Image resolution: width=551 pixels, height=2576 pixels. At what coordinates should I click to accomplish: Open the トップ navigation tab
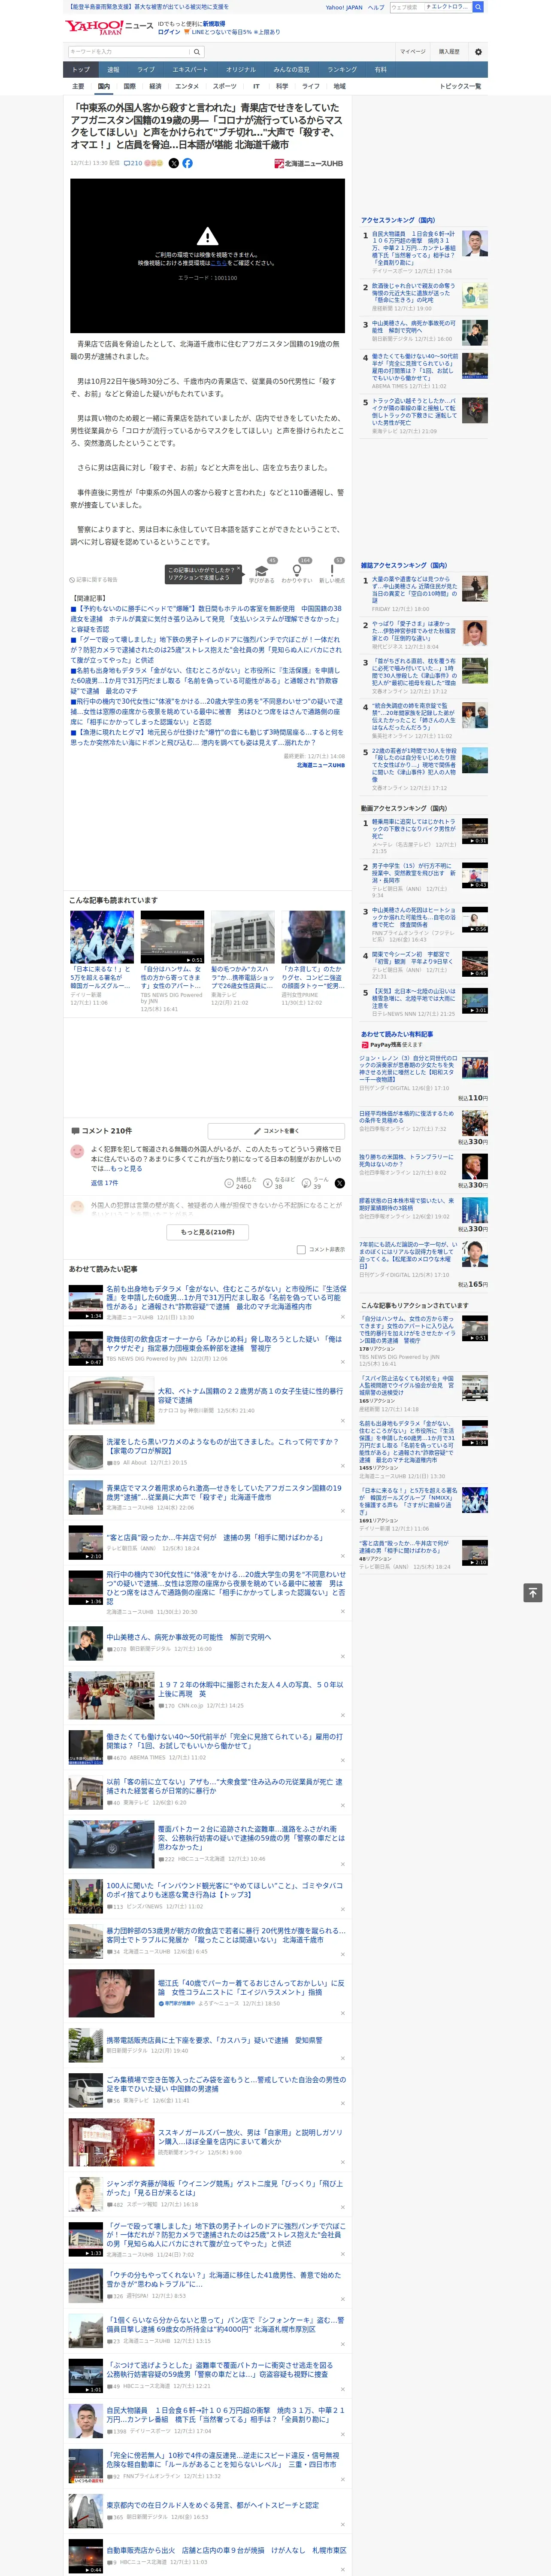(81, 70)
